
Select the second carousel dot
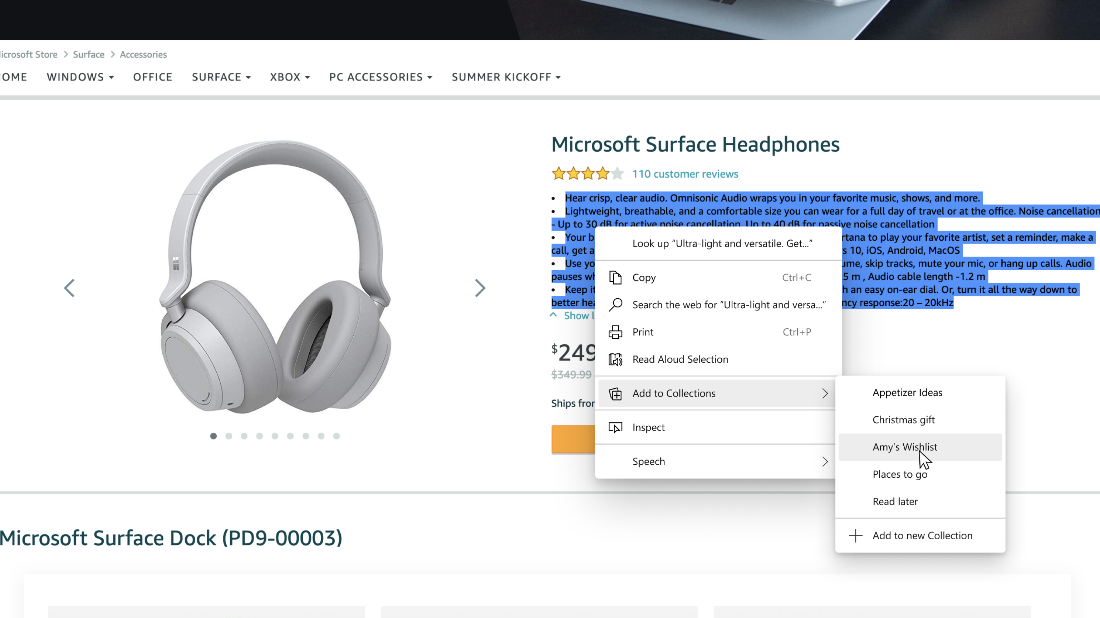click(229, 436)
